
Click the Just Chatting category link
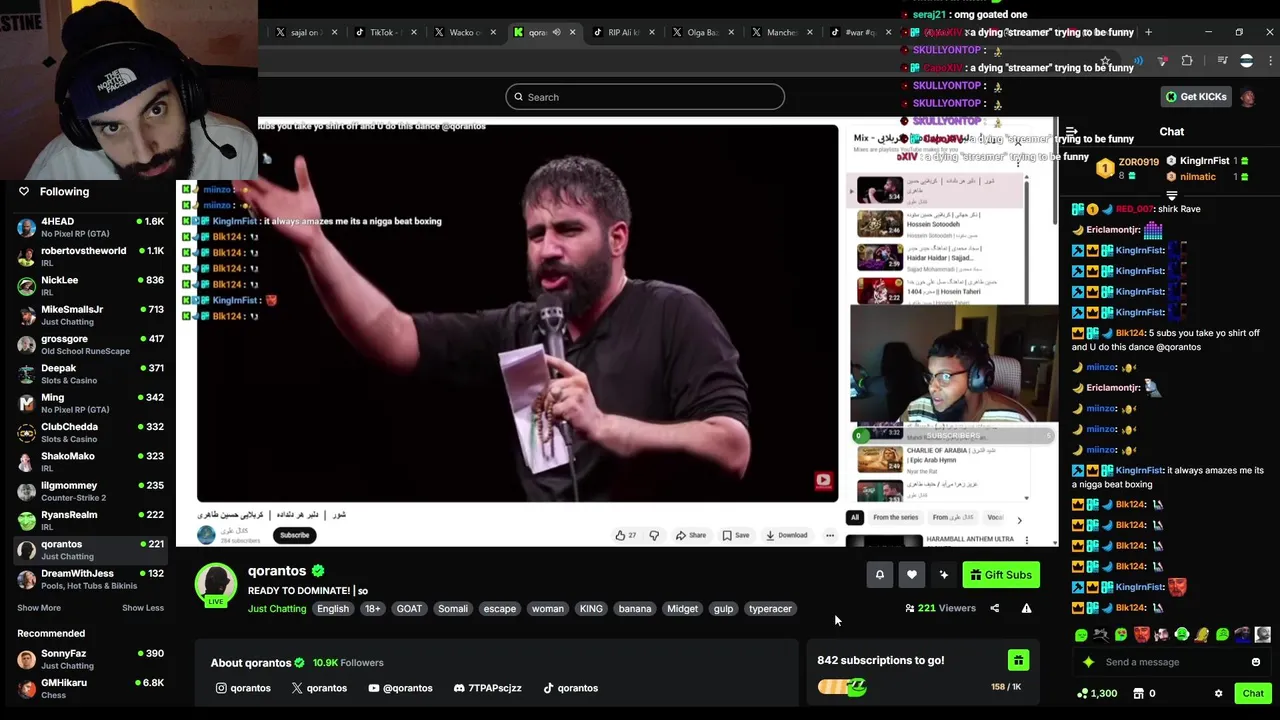coord(277,608)
